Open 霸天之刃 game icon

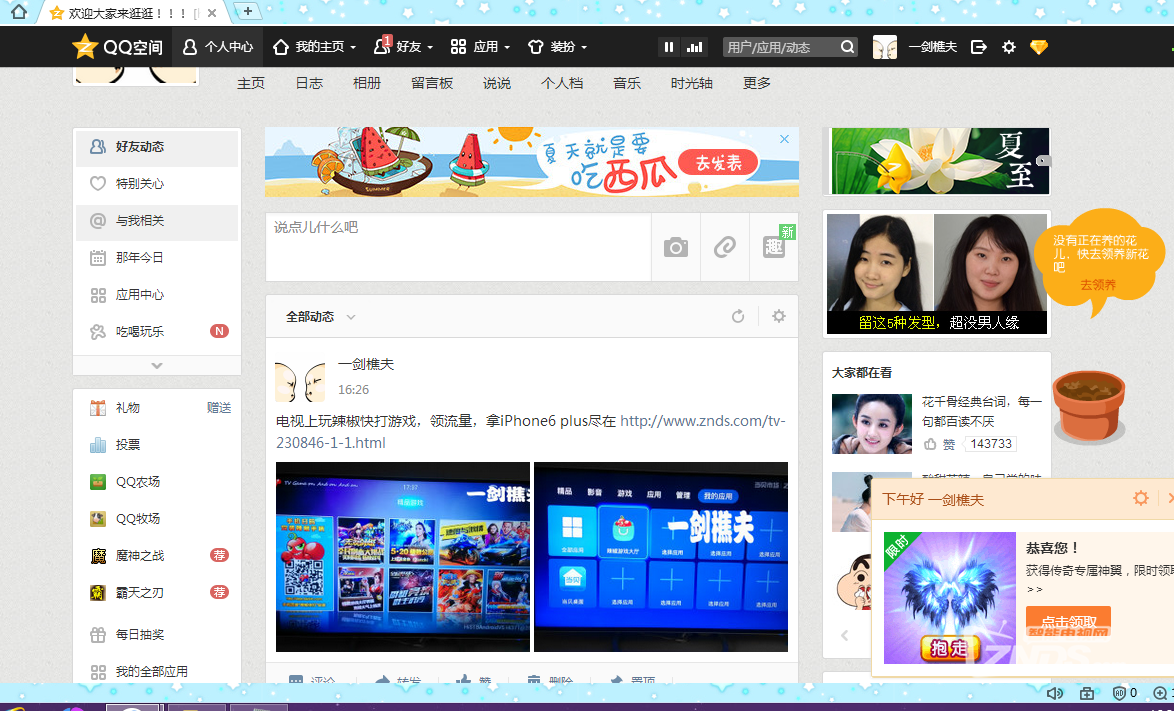coord(98,593)
